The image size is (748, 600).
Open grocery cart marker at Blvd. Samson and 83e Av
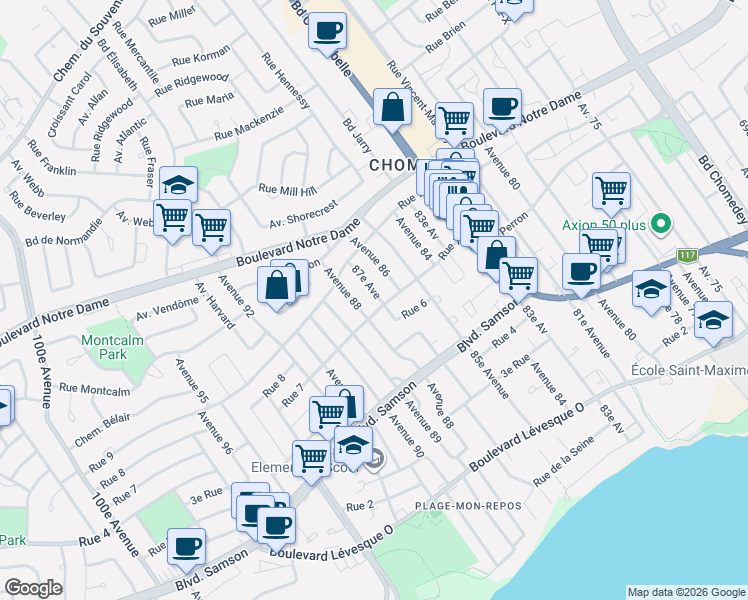click(x=518, y=277)
